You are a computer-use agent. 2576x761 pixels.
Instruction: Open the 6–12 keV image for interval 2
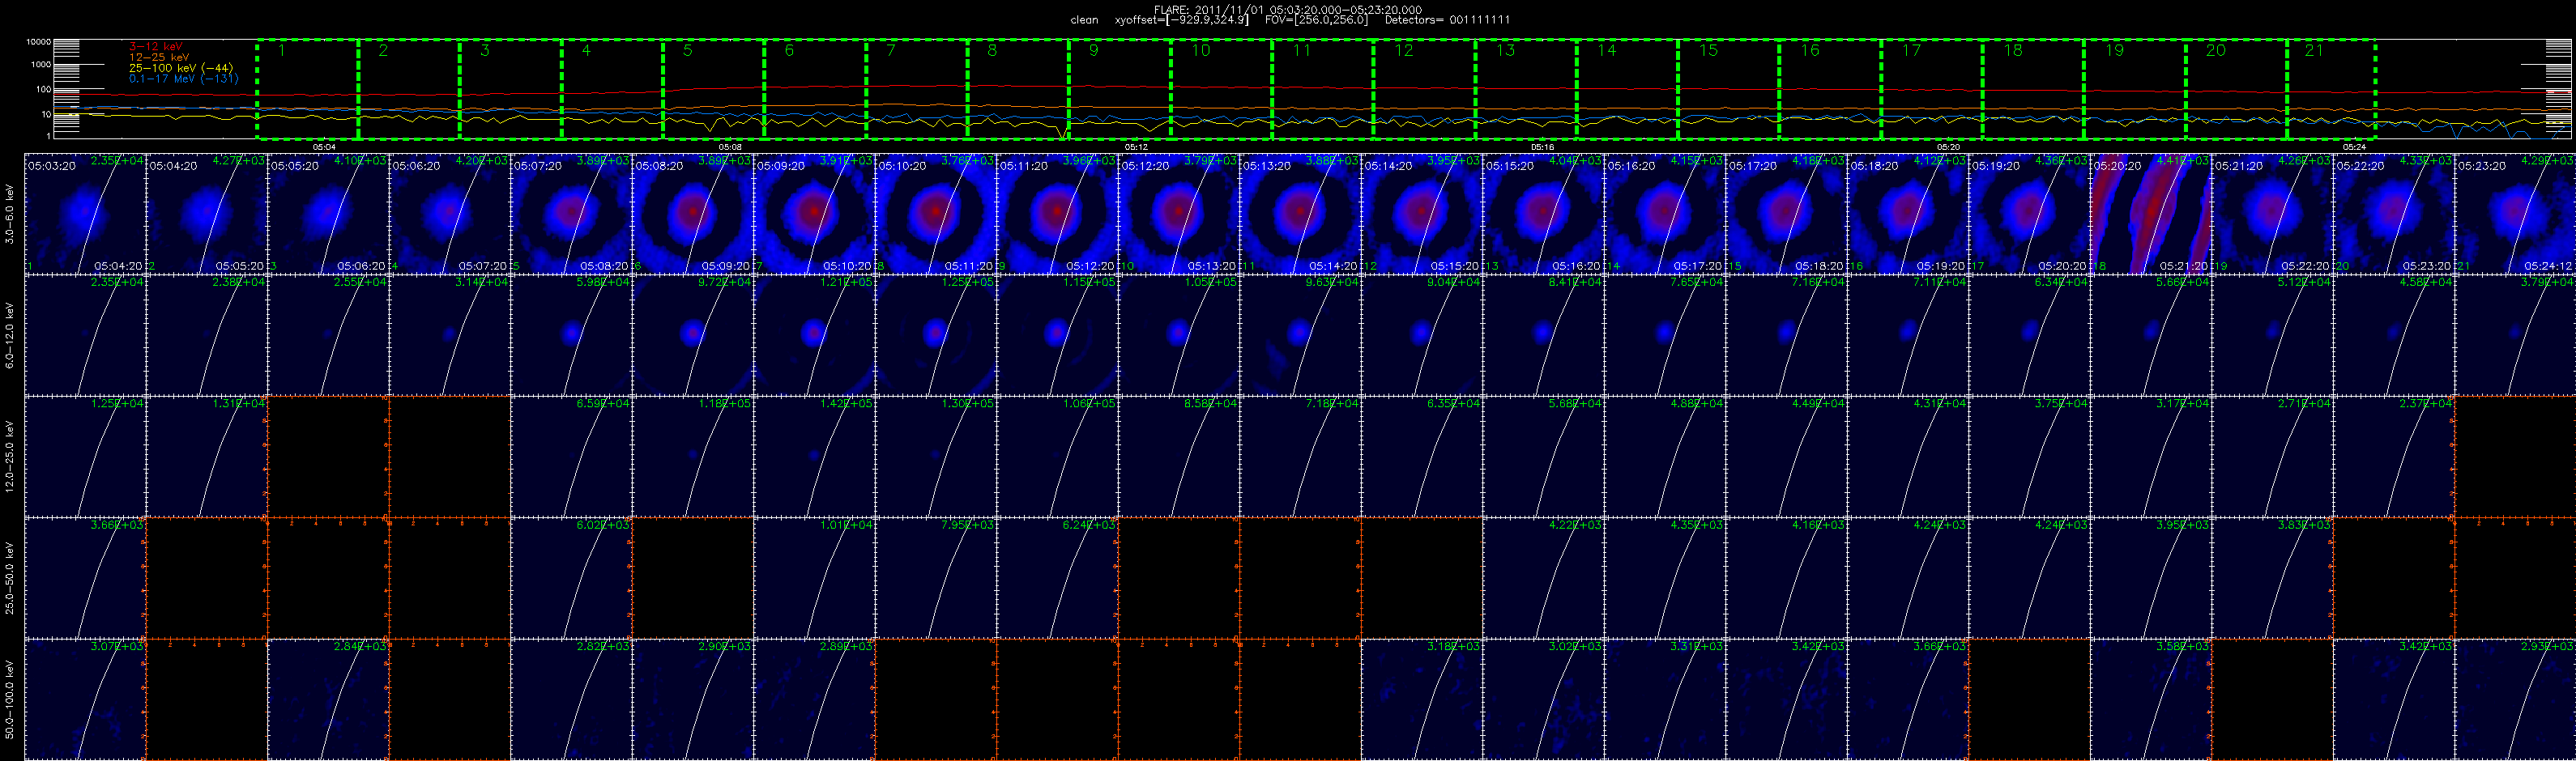(x=207, y=335)
